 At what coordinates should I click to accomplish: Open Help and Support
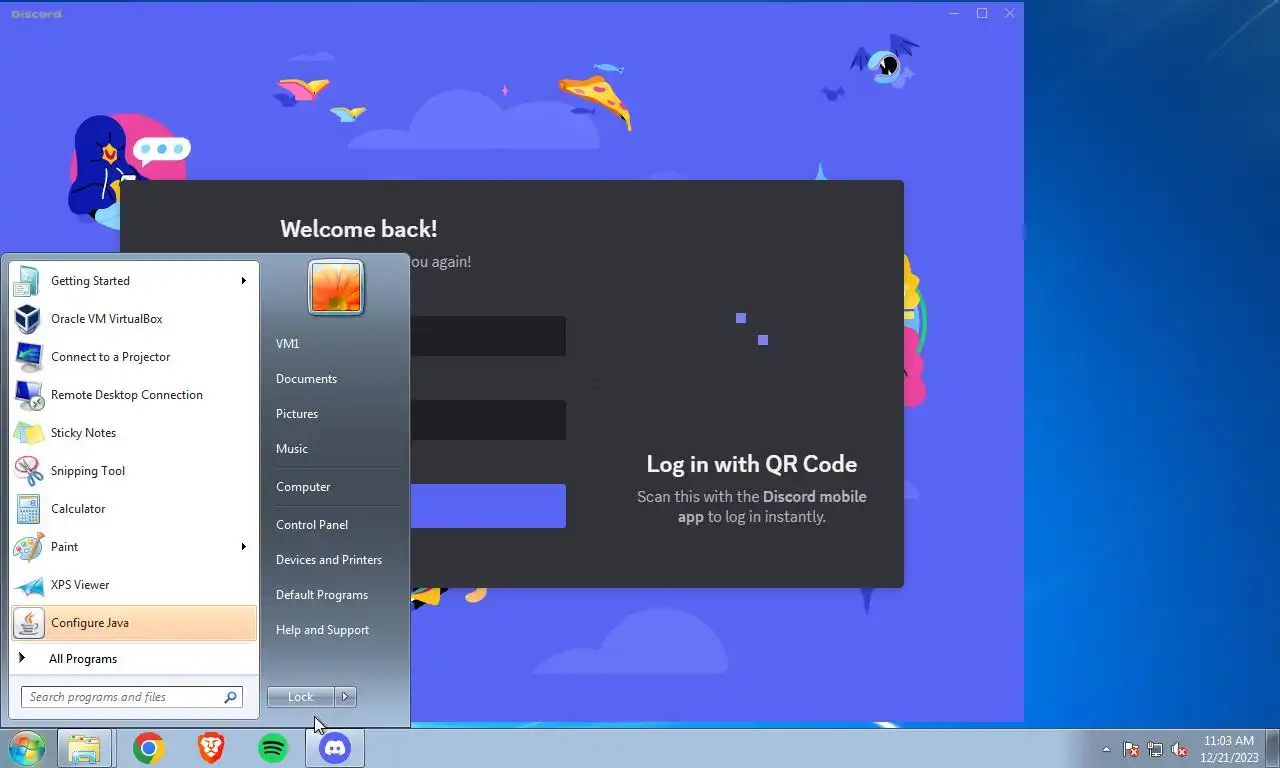coord(322,630)
